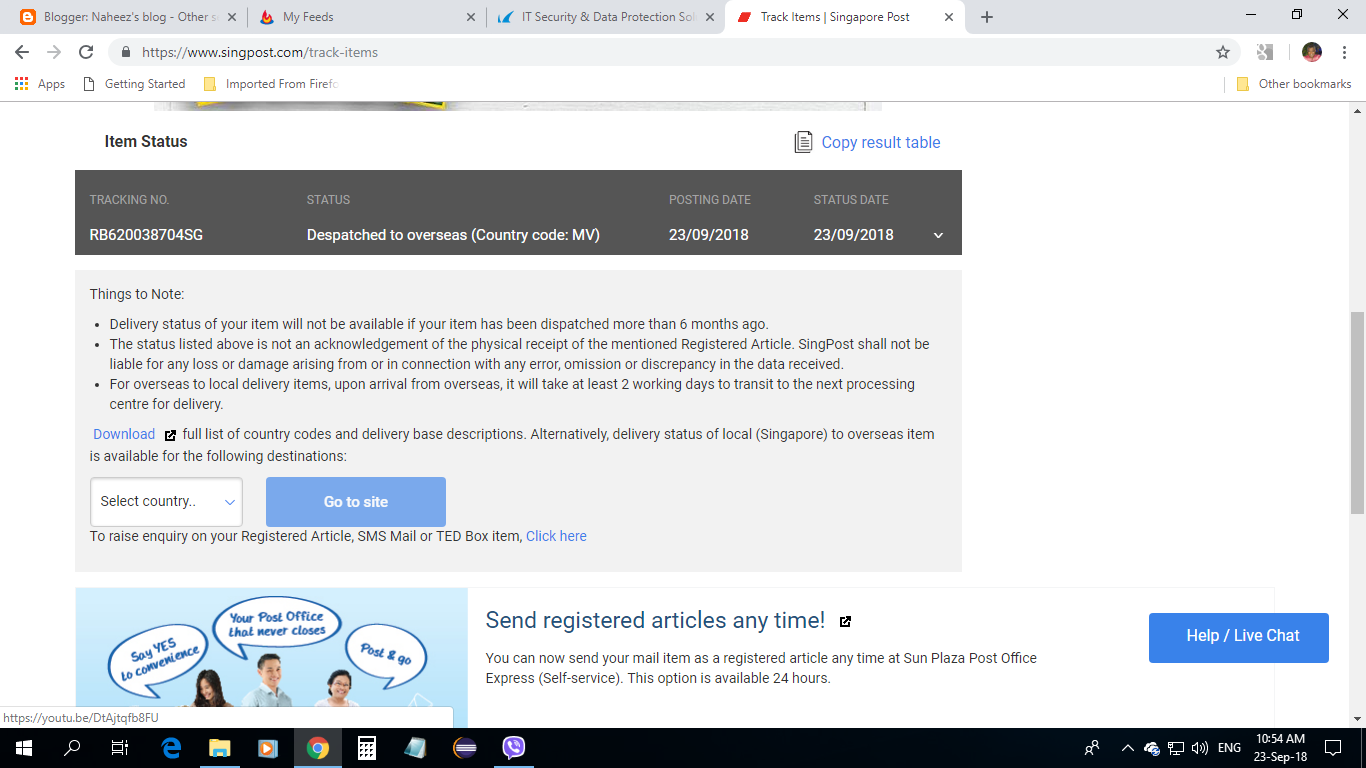Bookmark this page with the star icon
Viewport: 1366px width, 768px height.
tap(1222, 52)
